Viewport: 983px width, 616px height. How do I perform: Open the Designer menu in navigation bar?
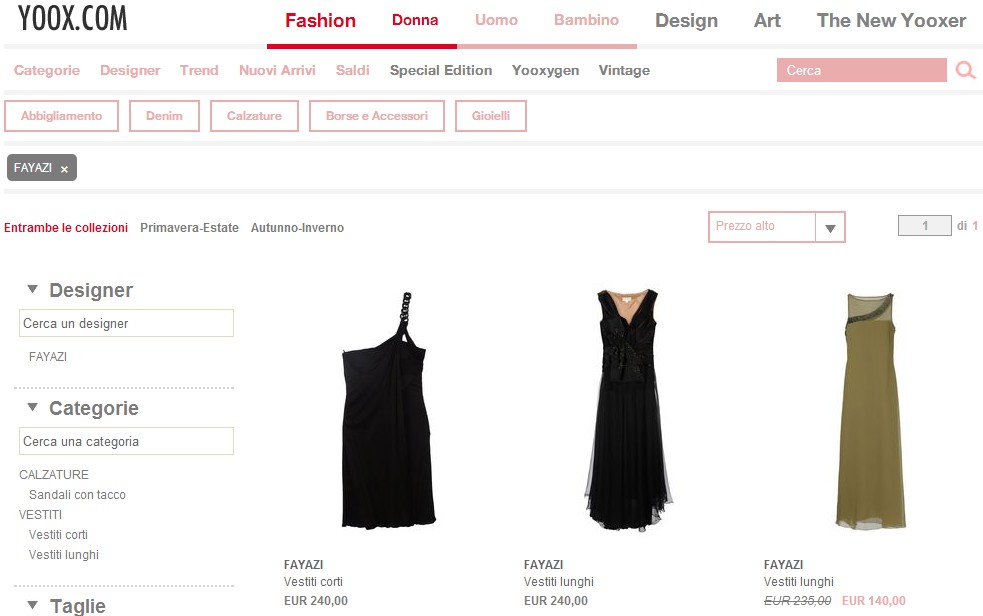(130, 70)
